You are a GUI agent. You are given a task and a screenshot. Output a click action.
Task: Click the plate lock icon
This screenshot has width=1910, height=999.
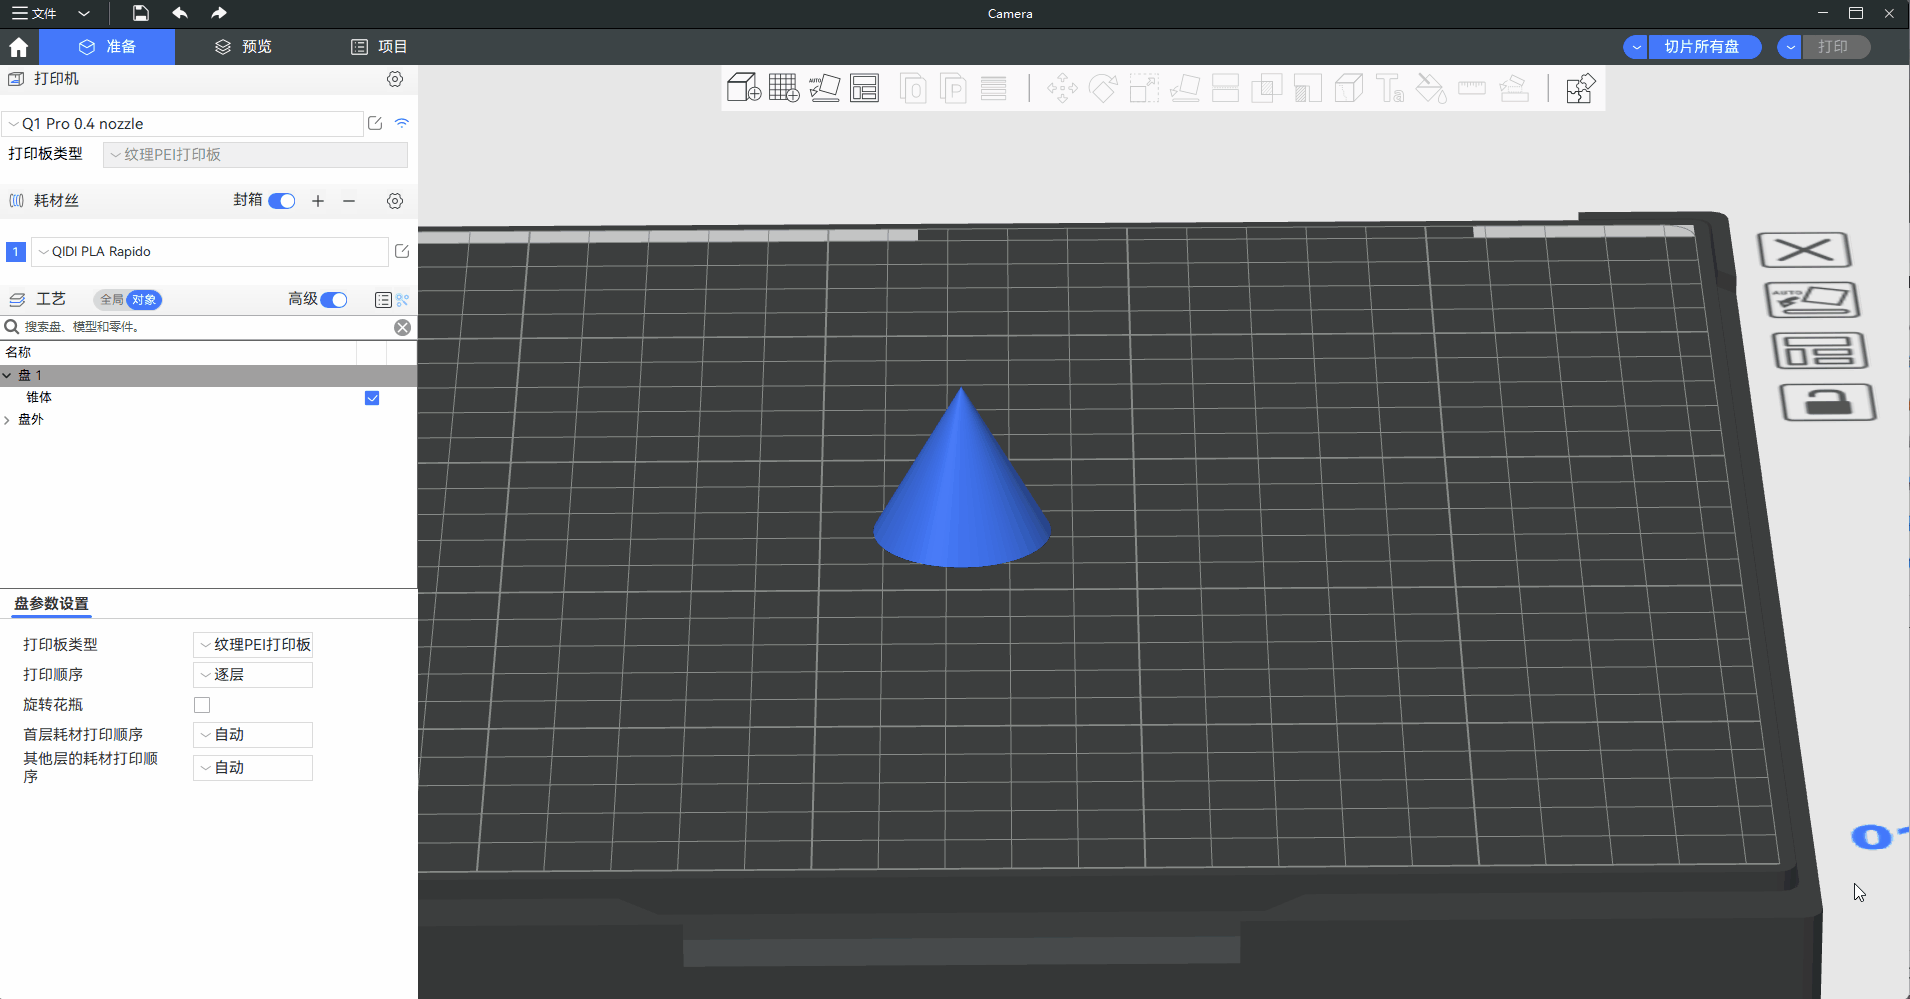pos(1827,402)
